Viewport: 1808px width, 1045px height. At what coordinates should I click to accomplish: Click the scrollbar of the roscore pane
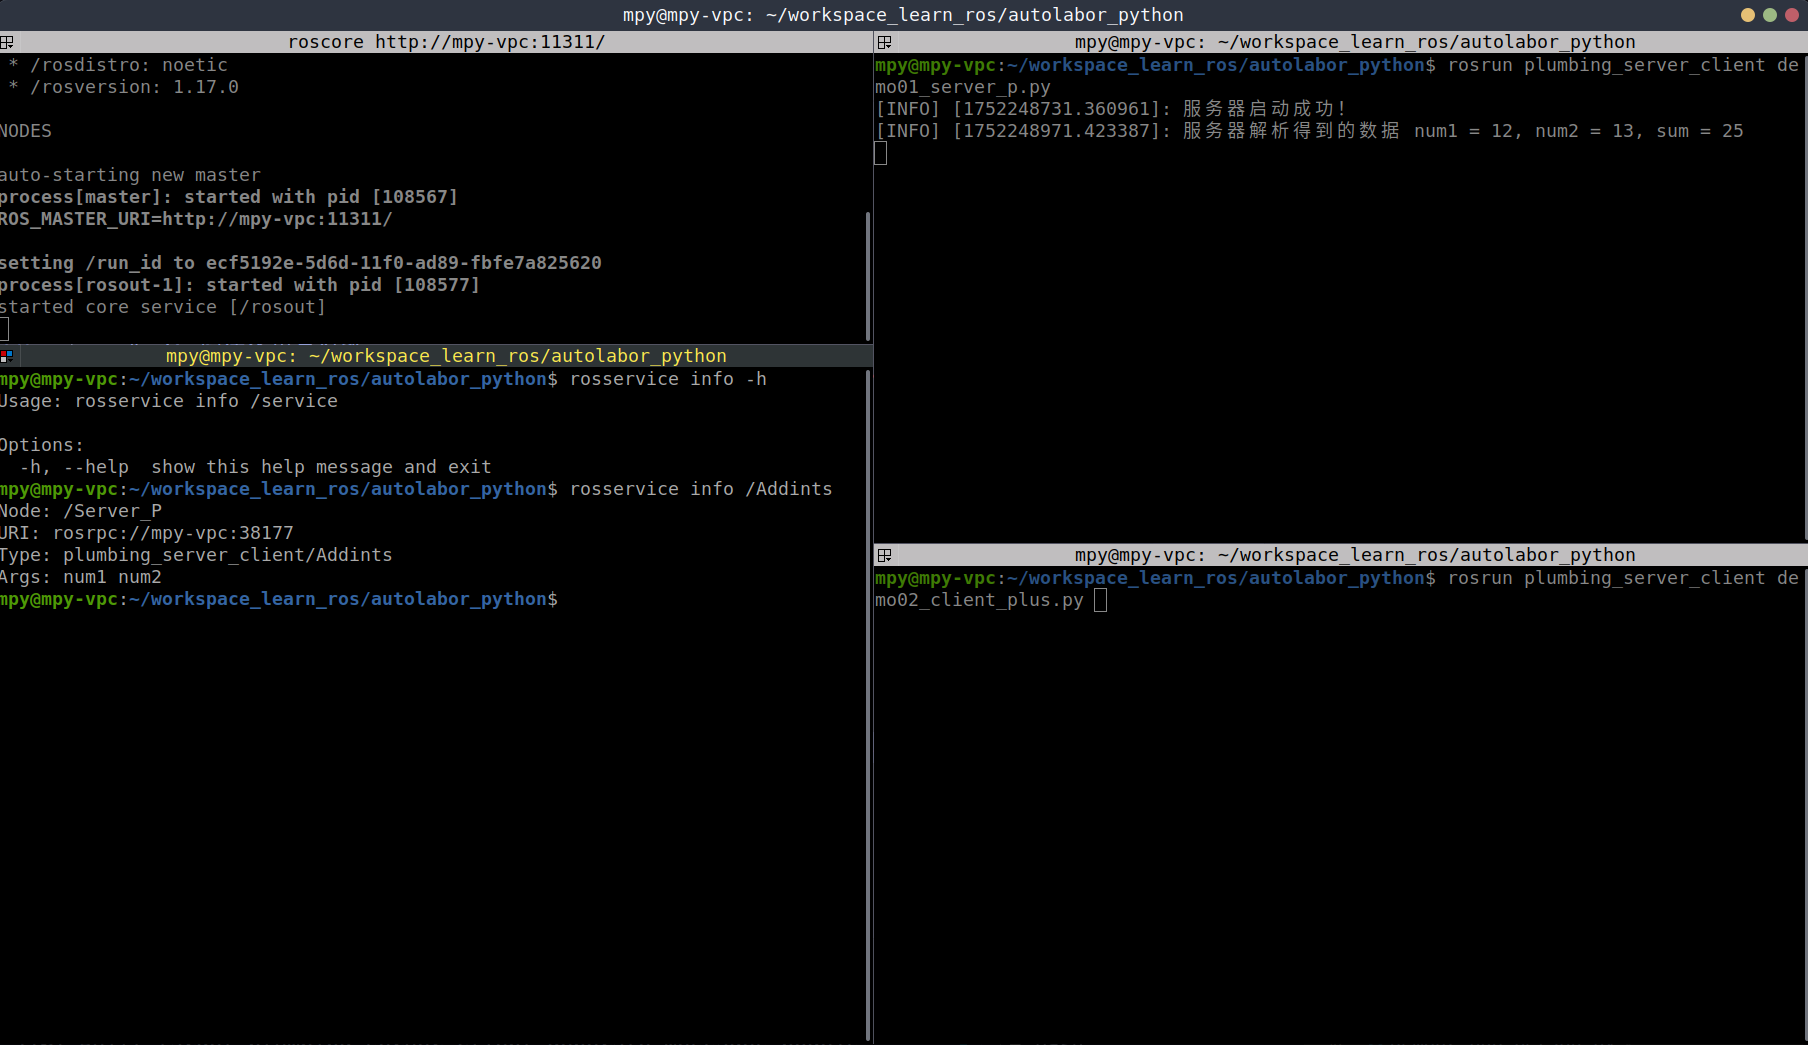click(868, 275)
